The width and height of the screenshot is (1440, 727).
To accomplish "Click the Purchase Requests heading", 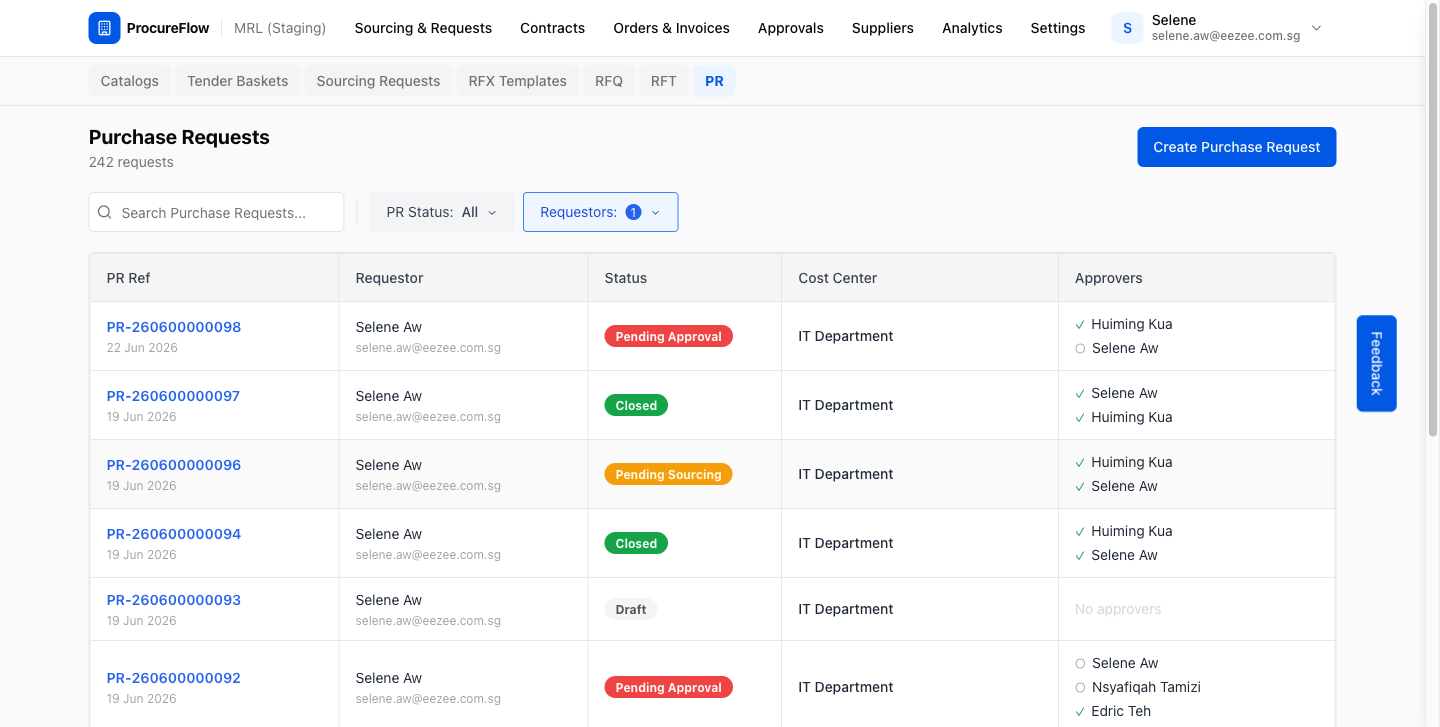I will 179,137.
